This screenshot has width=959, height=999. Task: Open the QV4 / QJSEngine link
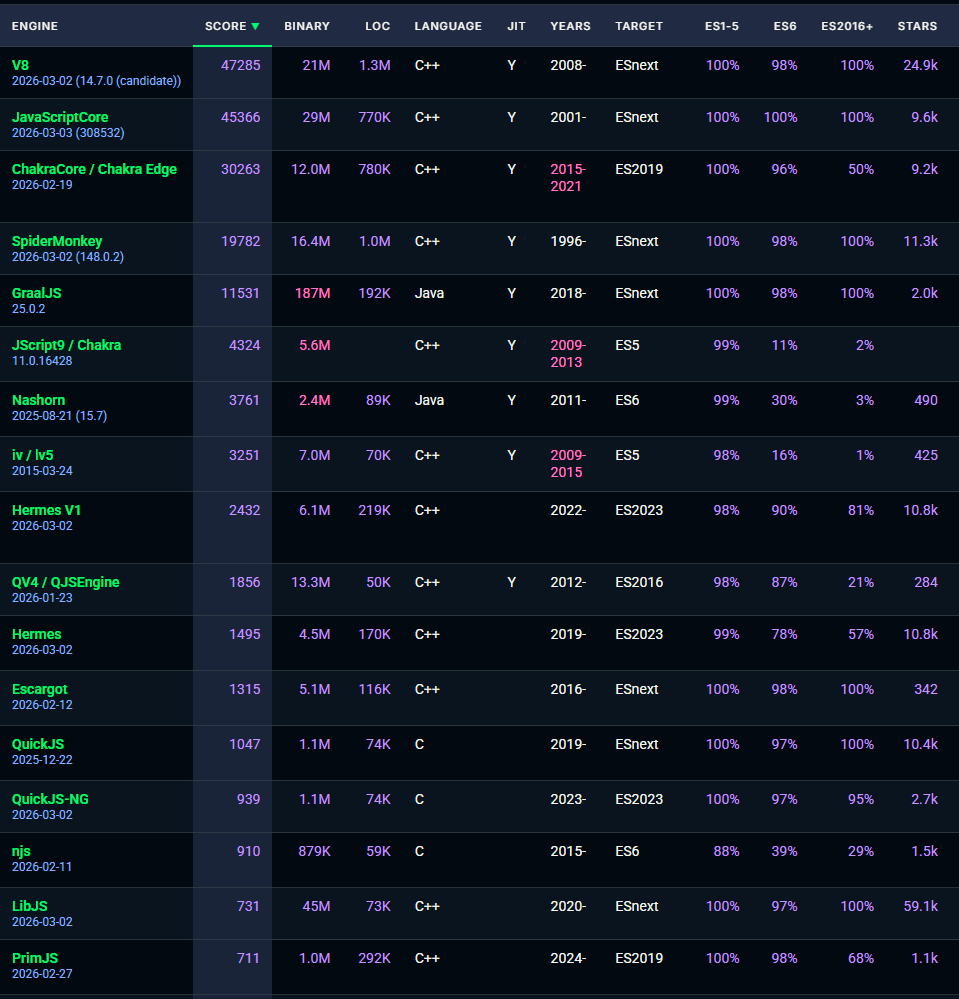pos(66,582)
